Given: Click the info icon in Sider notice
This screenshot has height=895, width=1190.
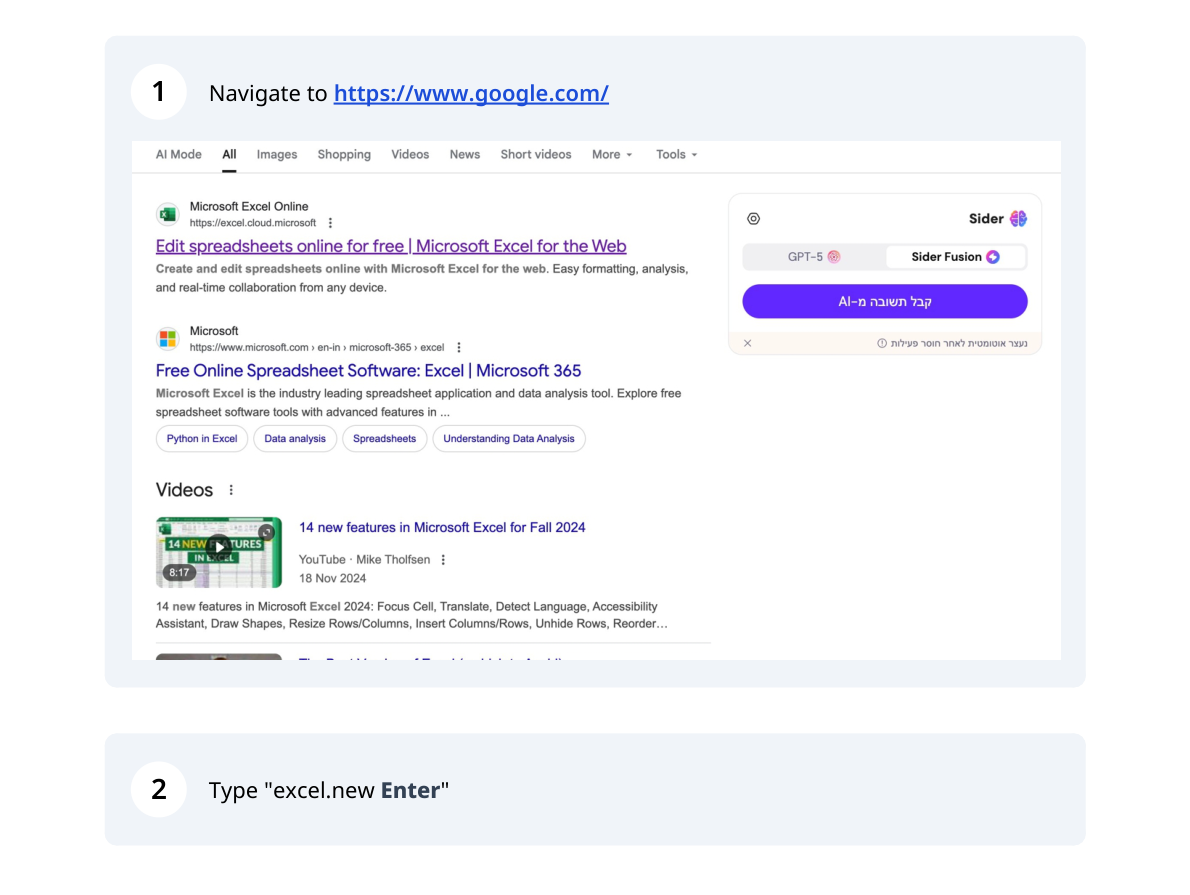Looking at the screenshot, I should tap(882, 343).
